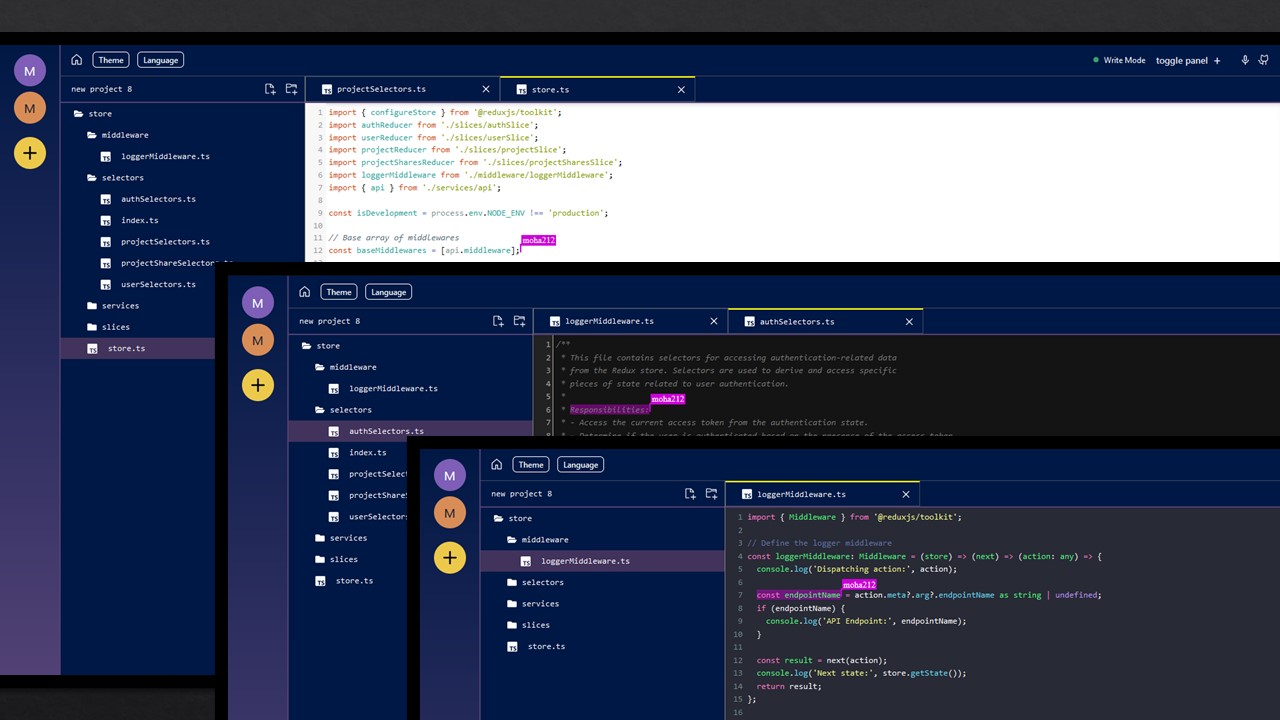The image size is (1280, 720).
Task: Click the purple M avatar in the middle window
Action: [258, 302]
